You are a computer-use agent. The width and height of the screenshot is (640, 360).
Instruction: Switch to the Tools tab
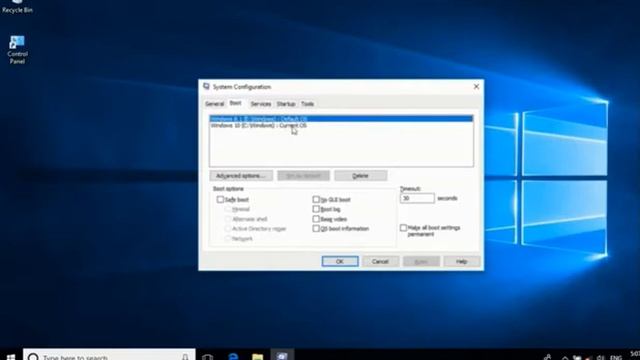(x=307, y=104)
